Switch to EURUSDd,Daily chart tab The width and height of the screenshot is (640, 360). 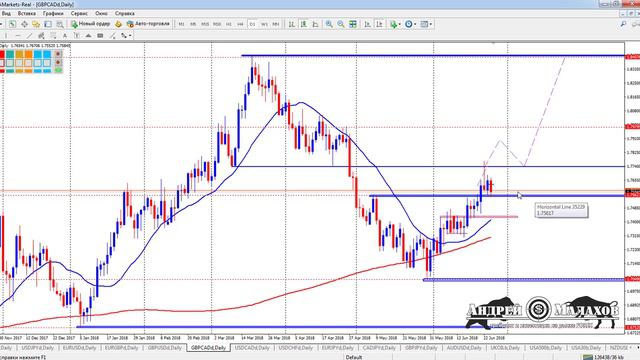click(80, 348)
